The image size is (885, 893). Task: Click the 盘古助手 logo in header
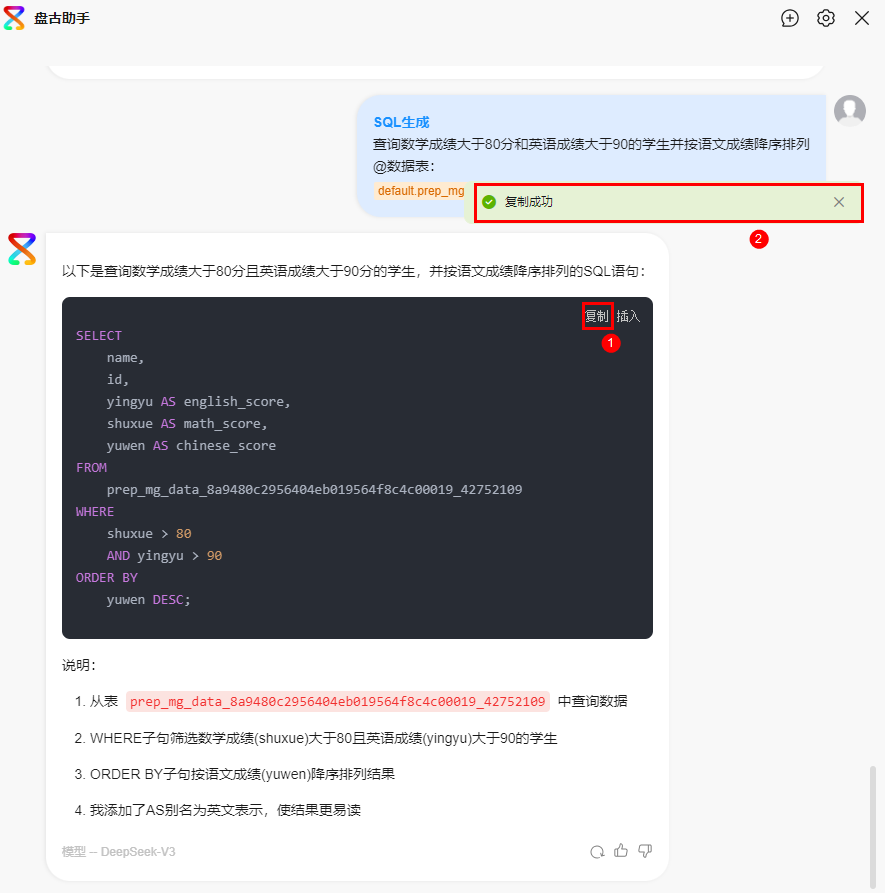click(14, 18)
